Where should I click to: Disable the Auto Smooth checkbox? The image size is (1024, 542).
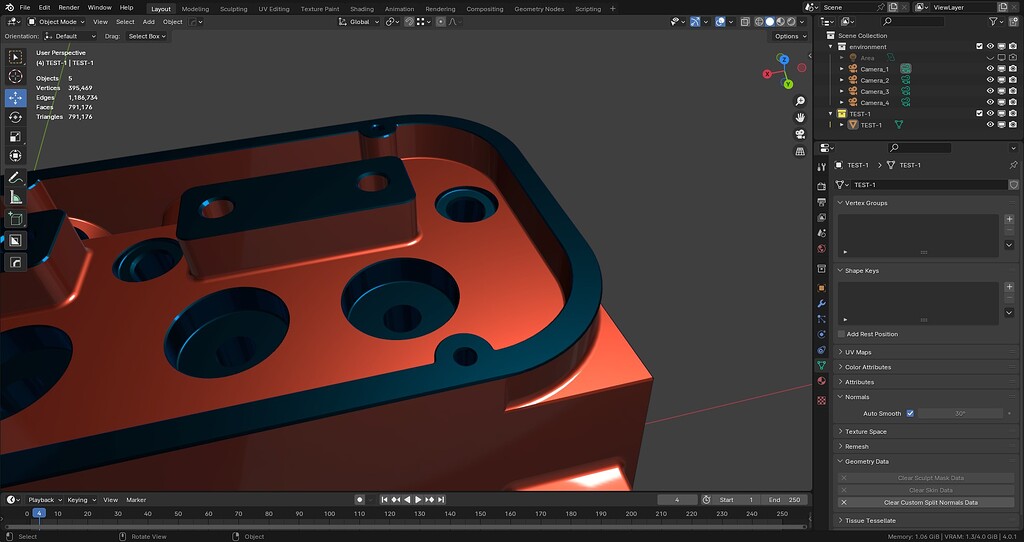[910, 413]
